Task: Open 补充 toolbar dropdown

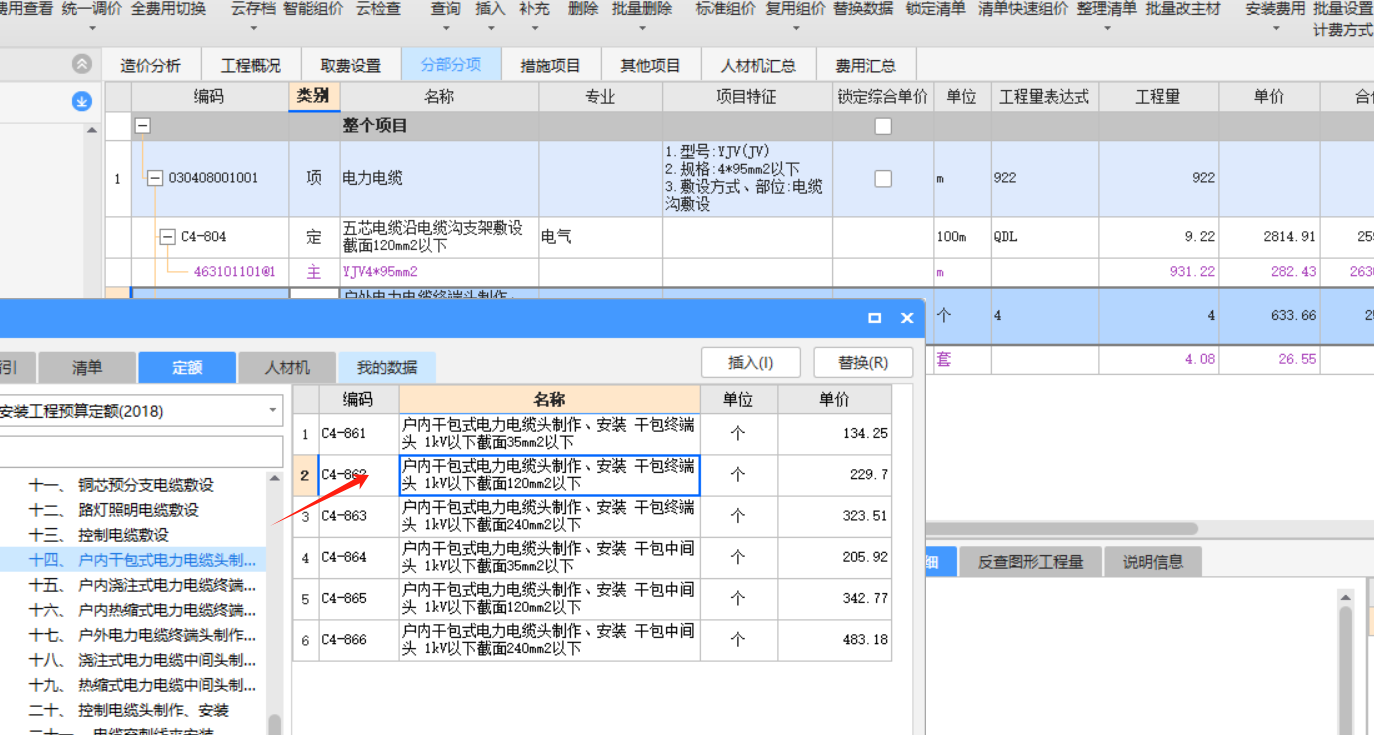Action: 534,17
